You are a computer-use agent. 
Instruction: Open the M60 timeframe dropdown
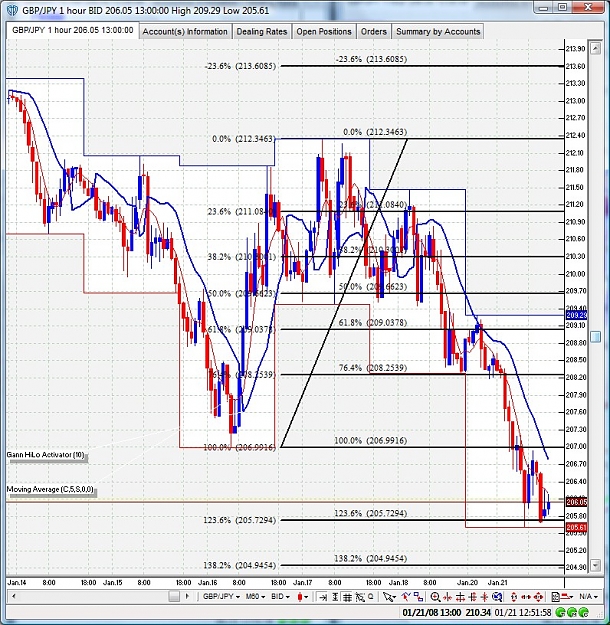click(x=255, y=597)
